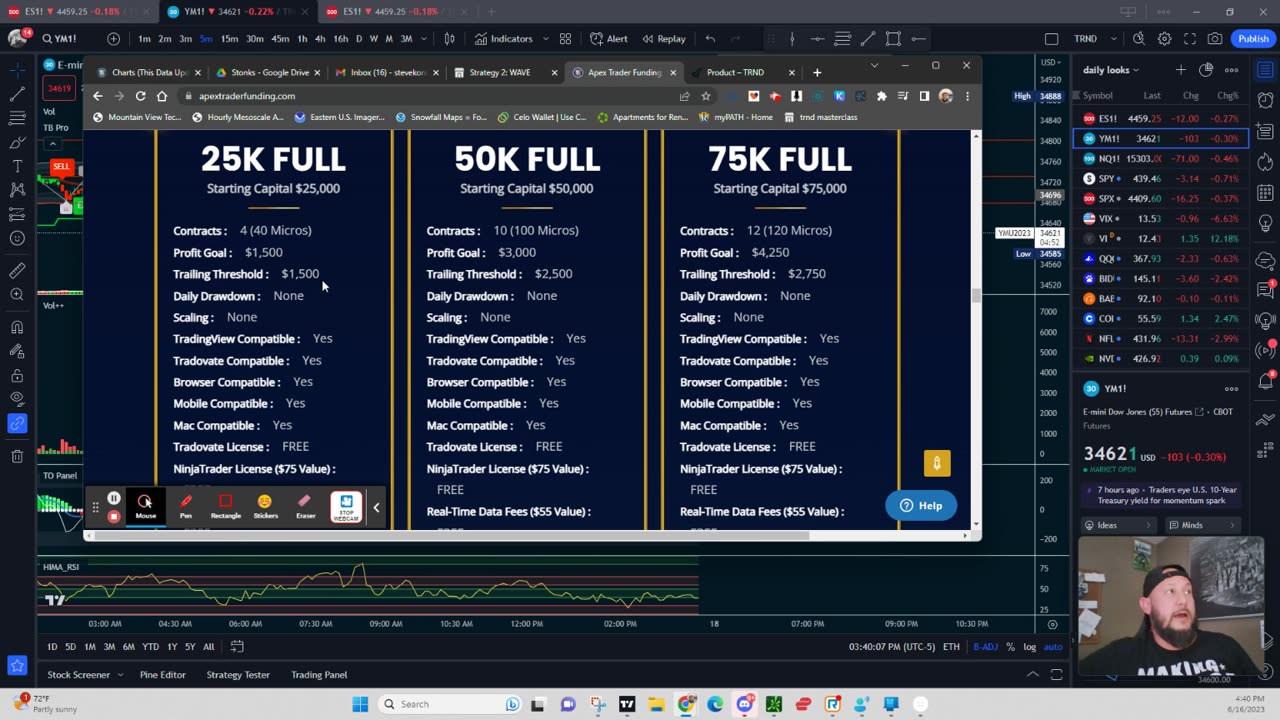The image size is (1280, 720).
Task: Open the chart layout select square icon
Action: click(1051, 39)
